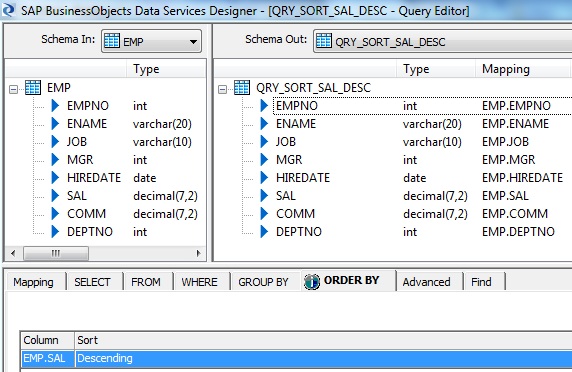Click the table icon inside Schema Out field
Screen dimensions: 572x372
point(324,41)
